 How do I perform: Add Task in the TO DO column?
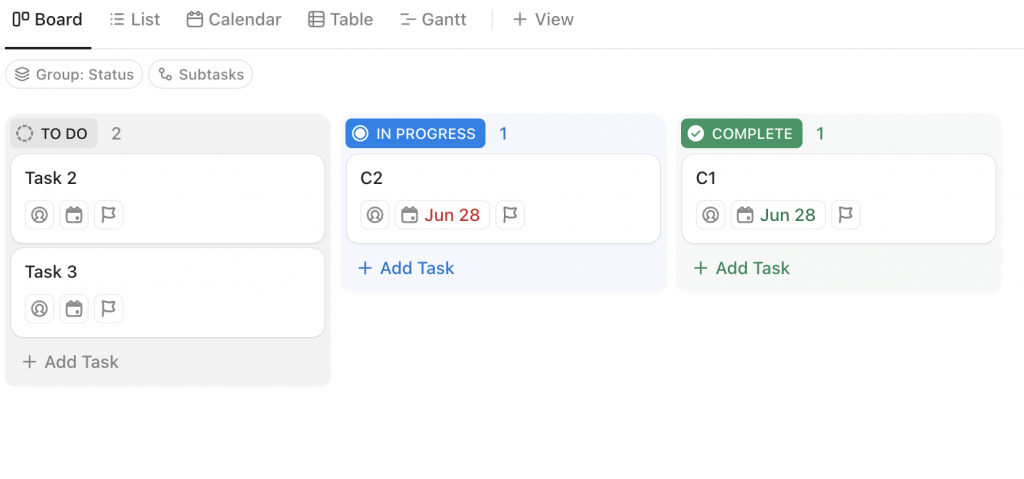point(71,362)
